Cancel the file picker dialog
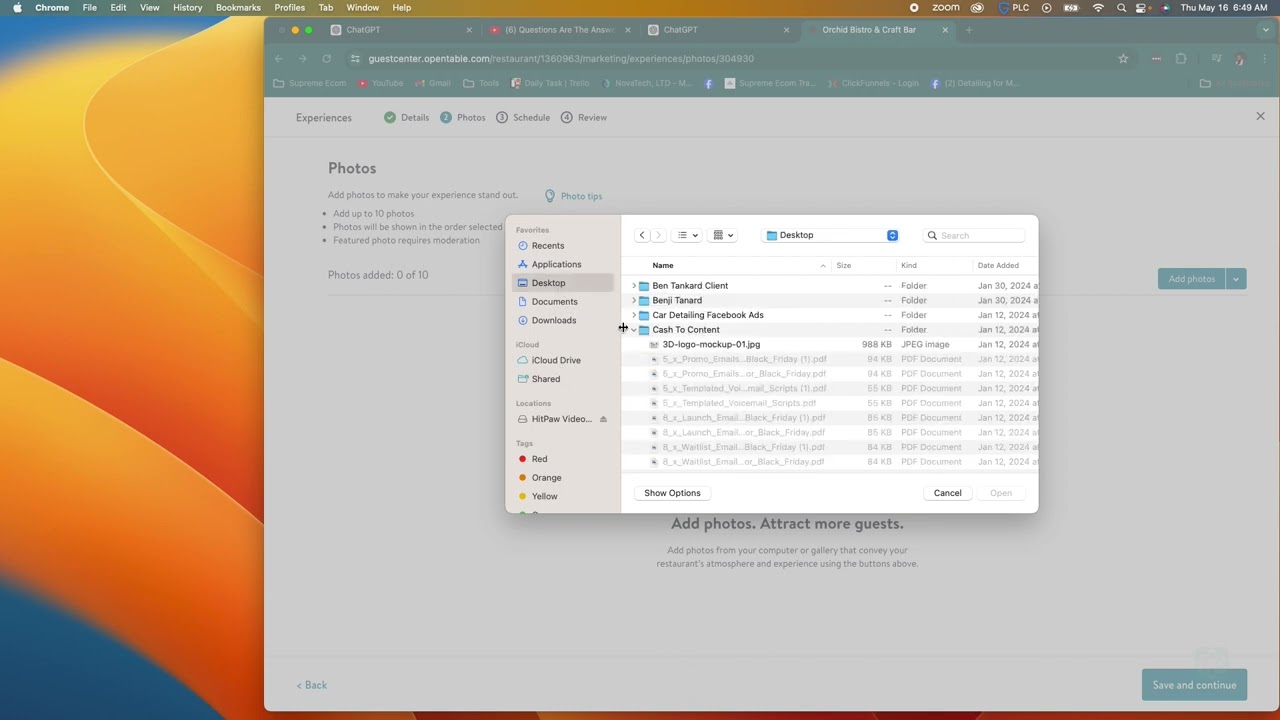 [x=947, y=493]
